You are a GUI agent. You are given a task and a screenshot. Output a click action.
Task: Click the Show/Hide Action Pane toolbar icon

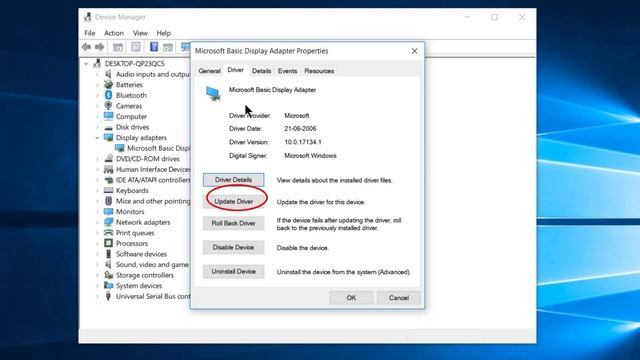pos(168,47)
